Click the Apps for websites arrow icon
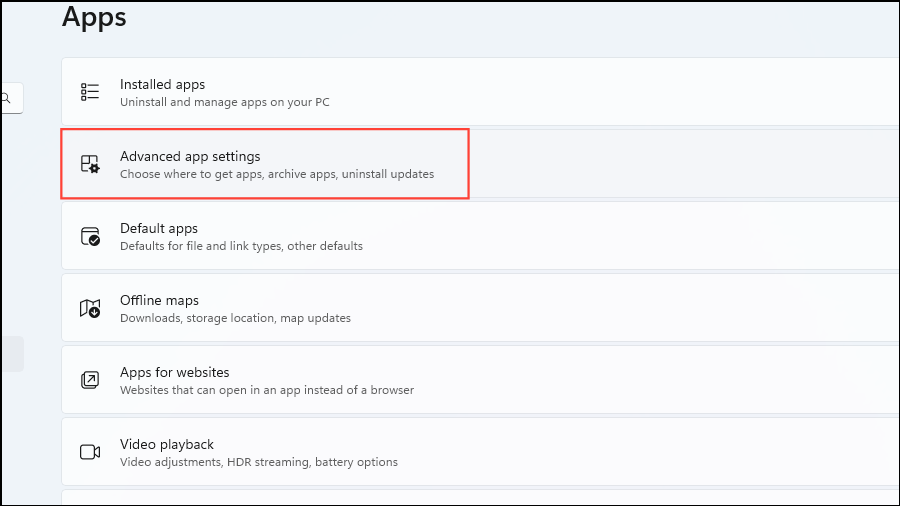 90,380
